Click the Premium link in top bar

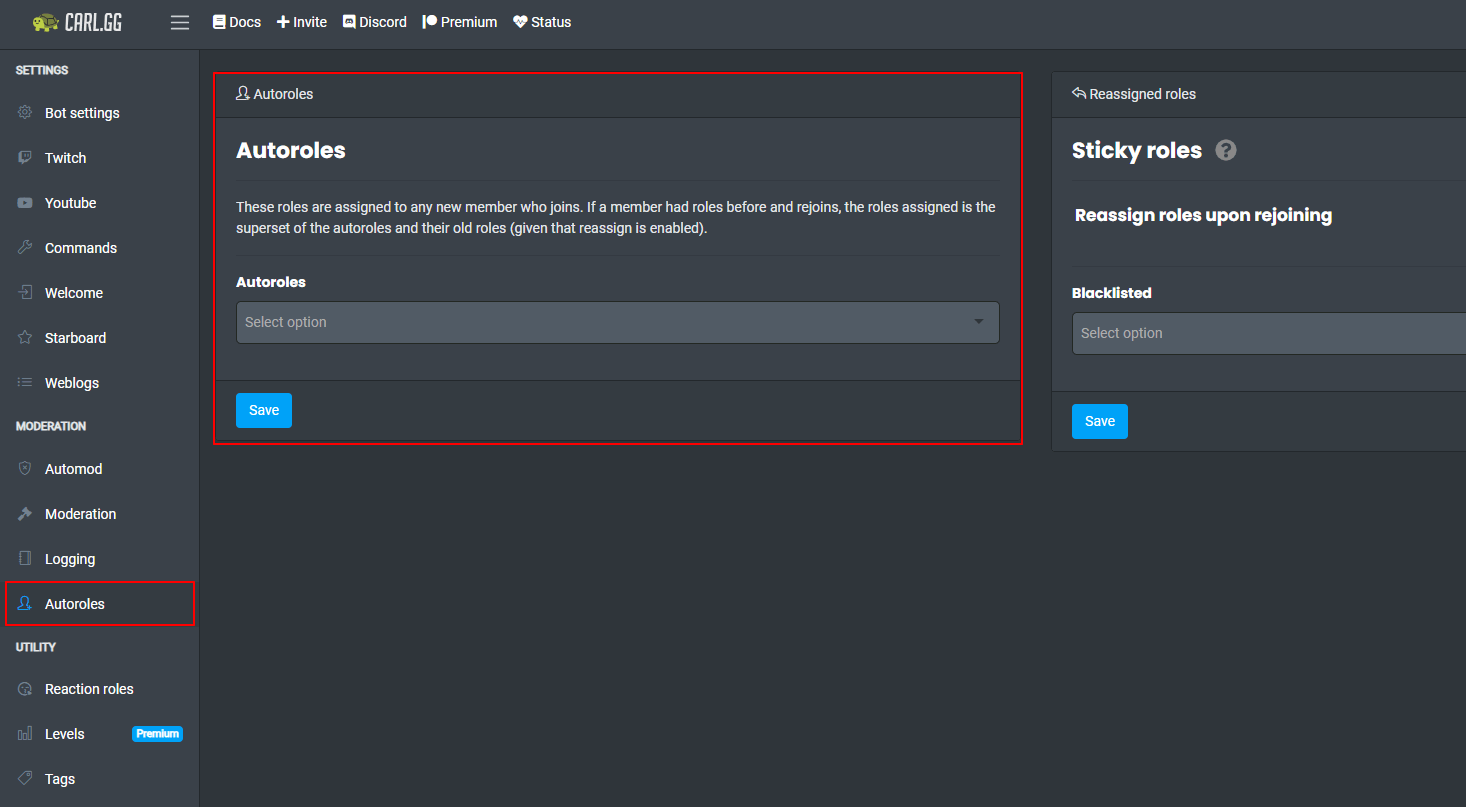459,21
